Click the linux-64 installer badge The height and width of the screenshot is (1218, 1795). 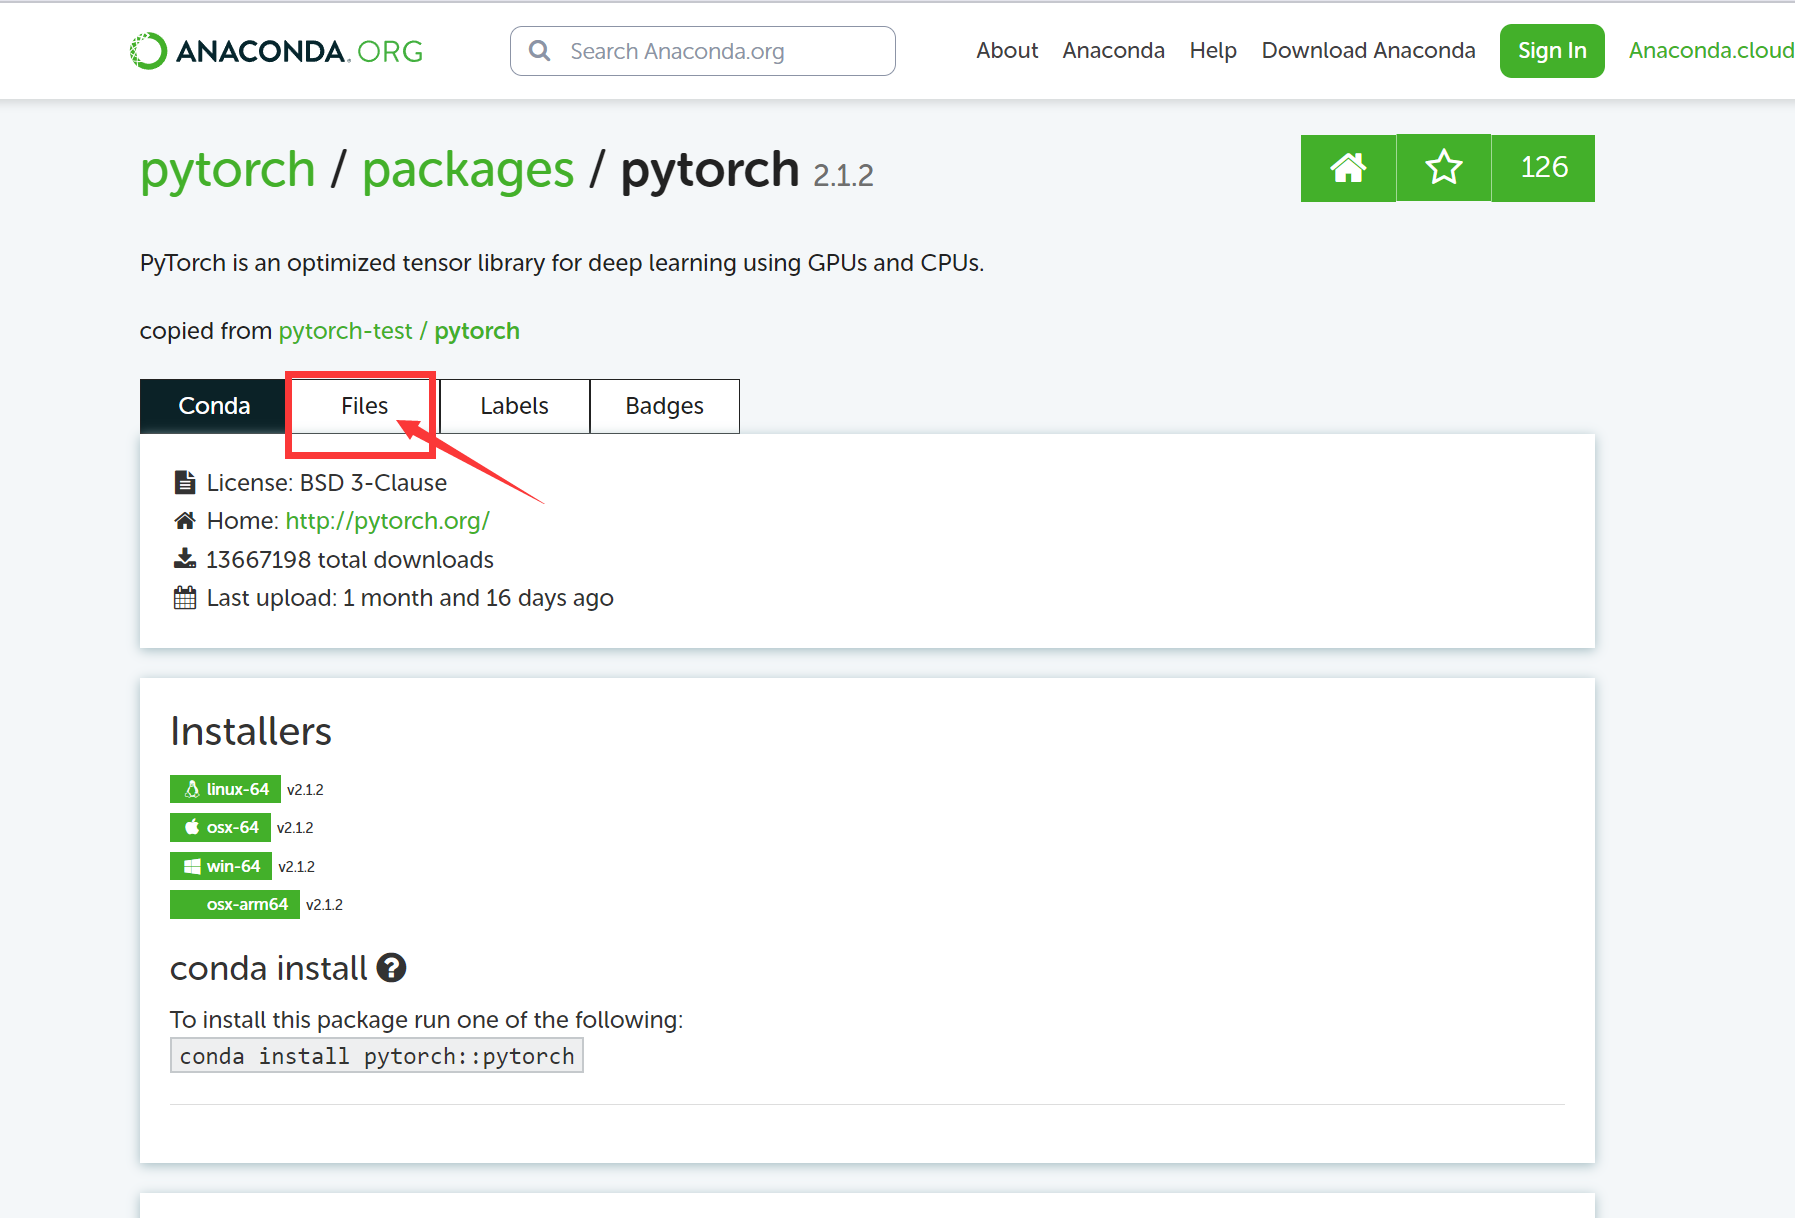click(225, 789)
